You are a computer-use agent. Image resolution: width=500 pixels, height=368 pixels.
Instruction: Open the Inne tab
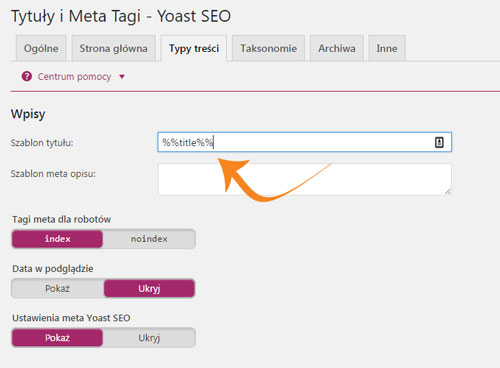click(x=387, y=48)
